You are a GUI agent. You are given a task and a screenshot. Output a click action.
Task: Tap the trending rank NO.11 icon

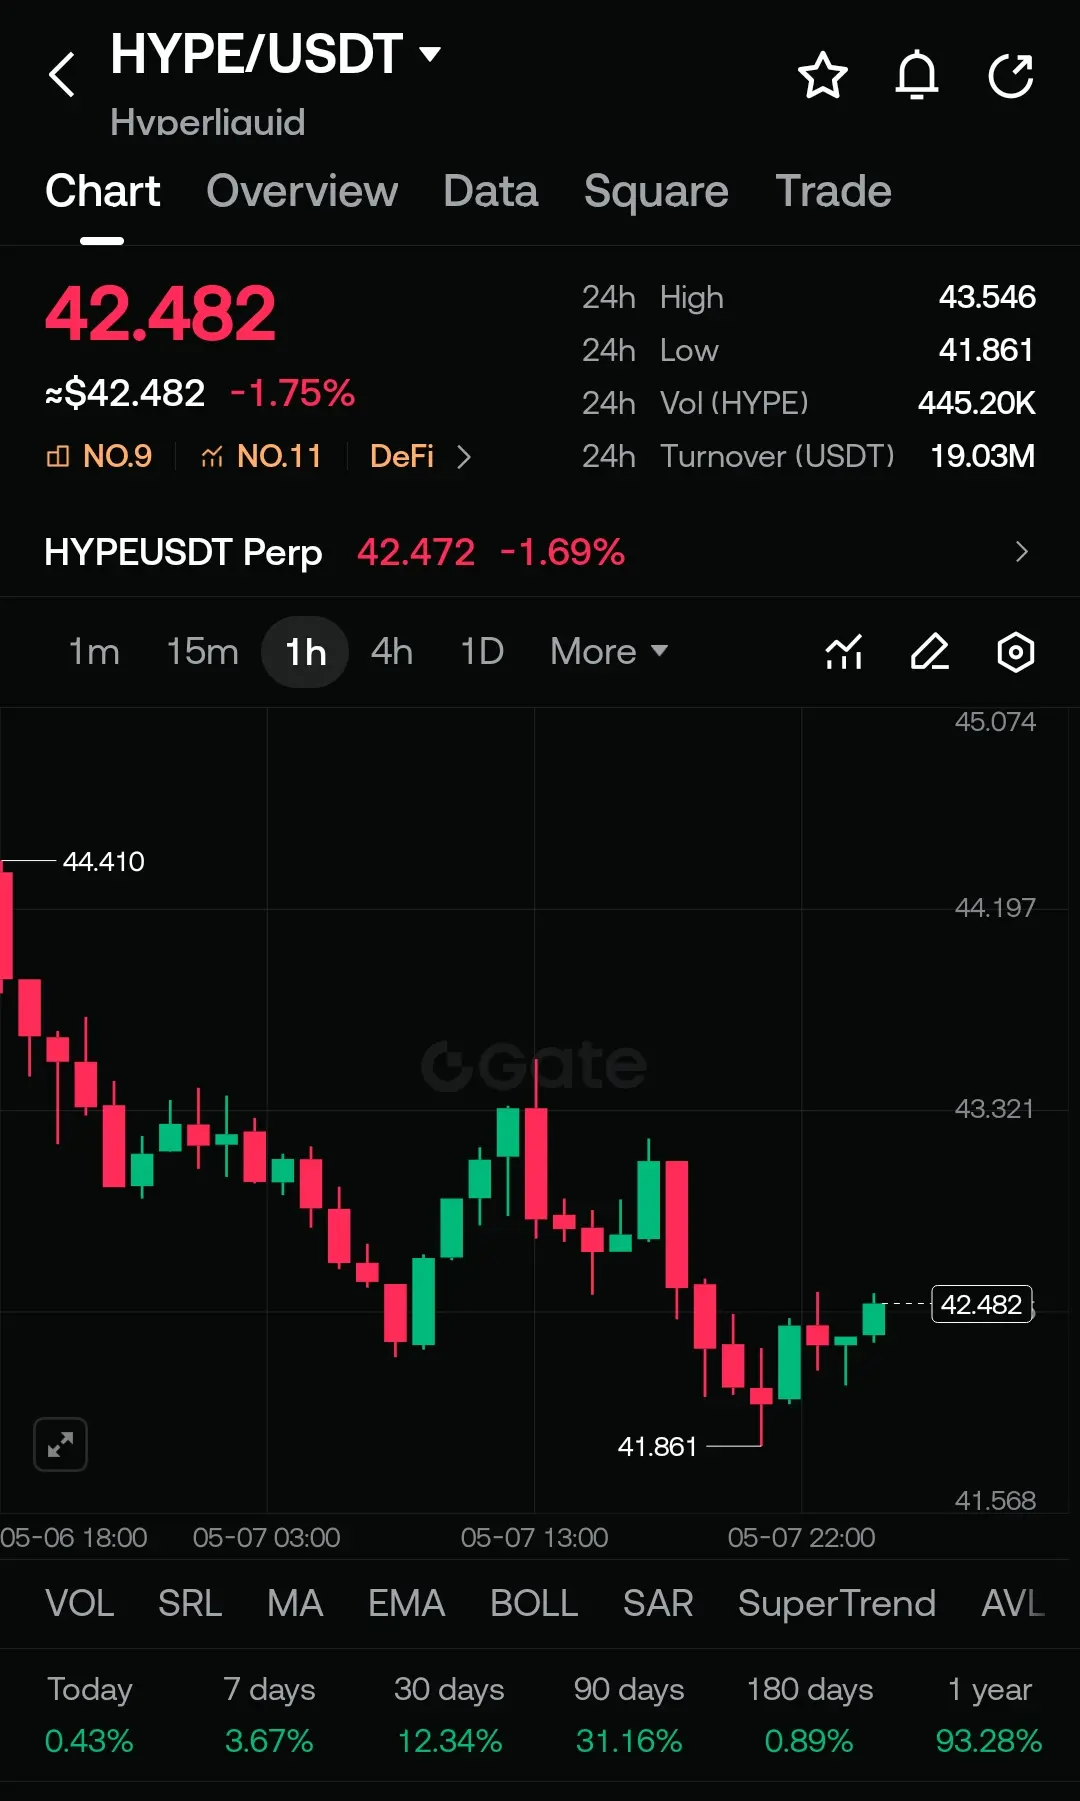pyautogui.click(x=211, y=457)
